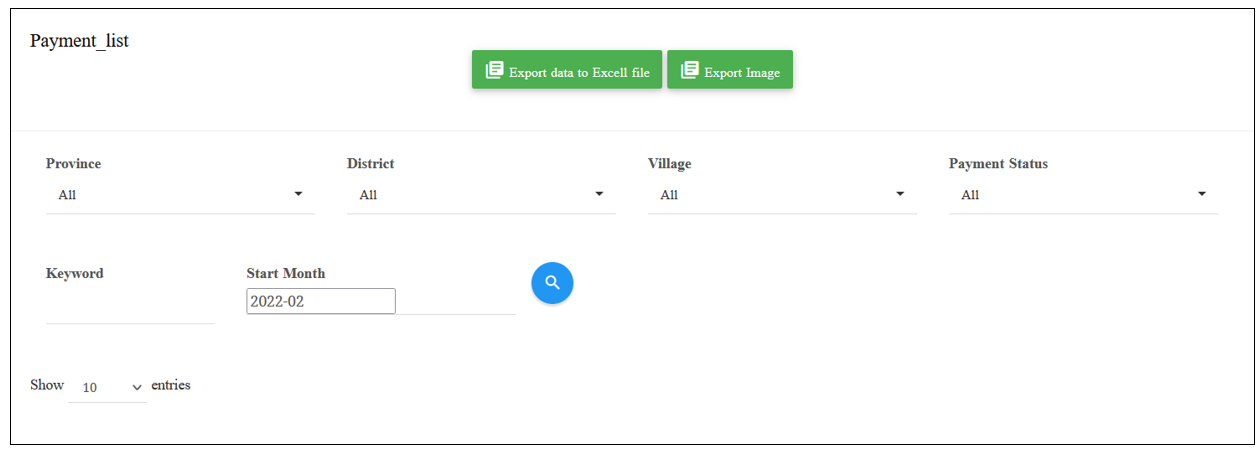Click the document icon on Export Image button
Image resolution: width=1260 pixels, height=452 pixels.
(689, 70)
